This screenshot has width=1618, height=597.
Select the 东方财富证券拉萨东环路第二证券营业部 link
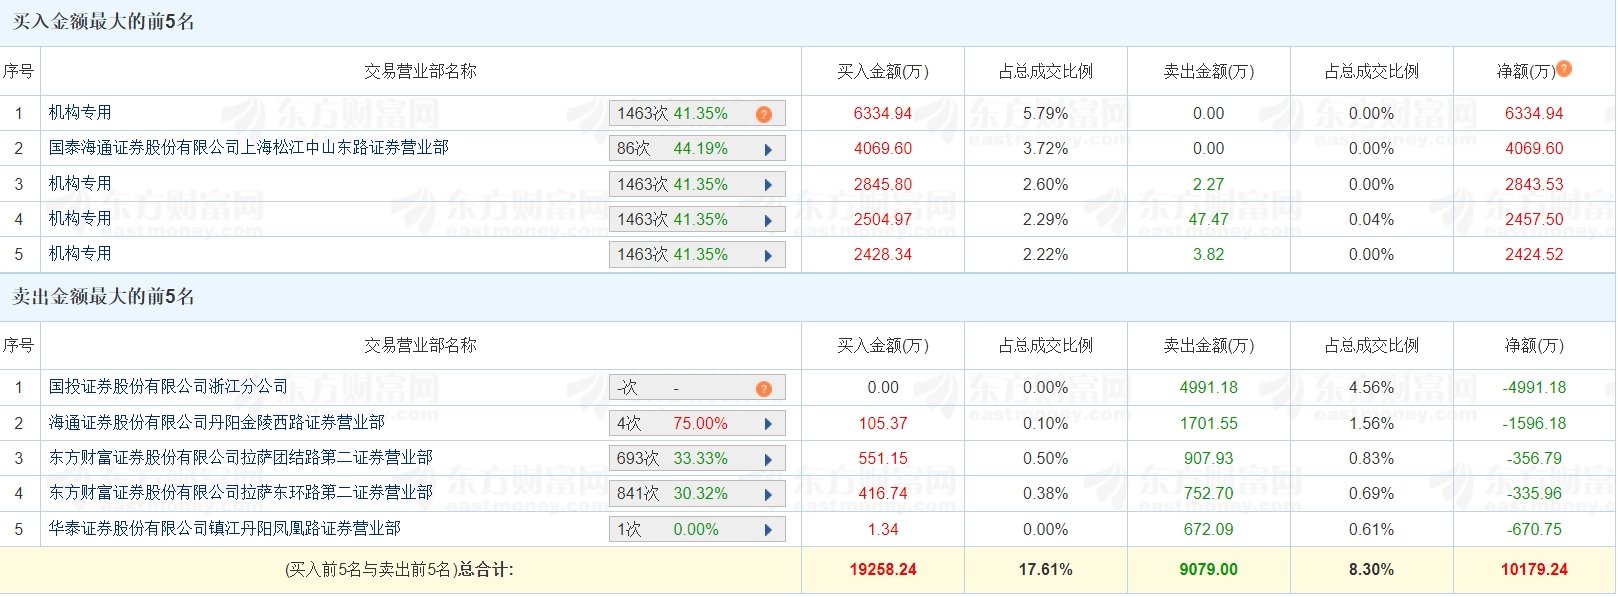point(240,493)
